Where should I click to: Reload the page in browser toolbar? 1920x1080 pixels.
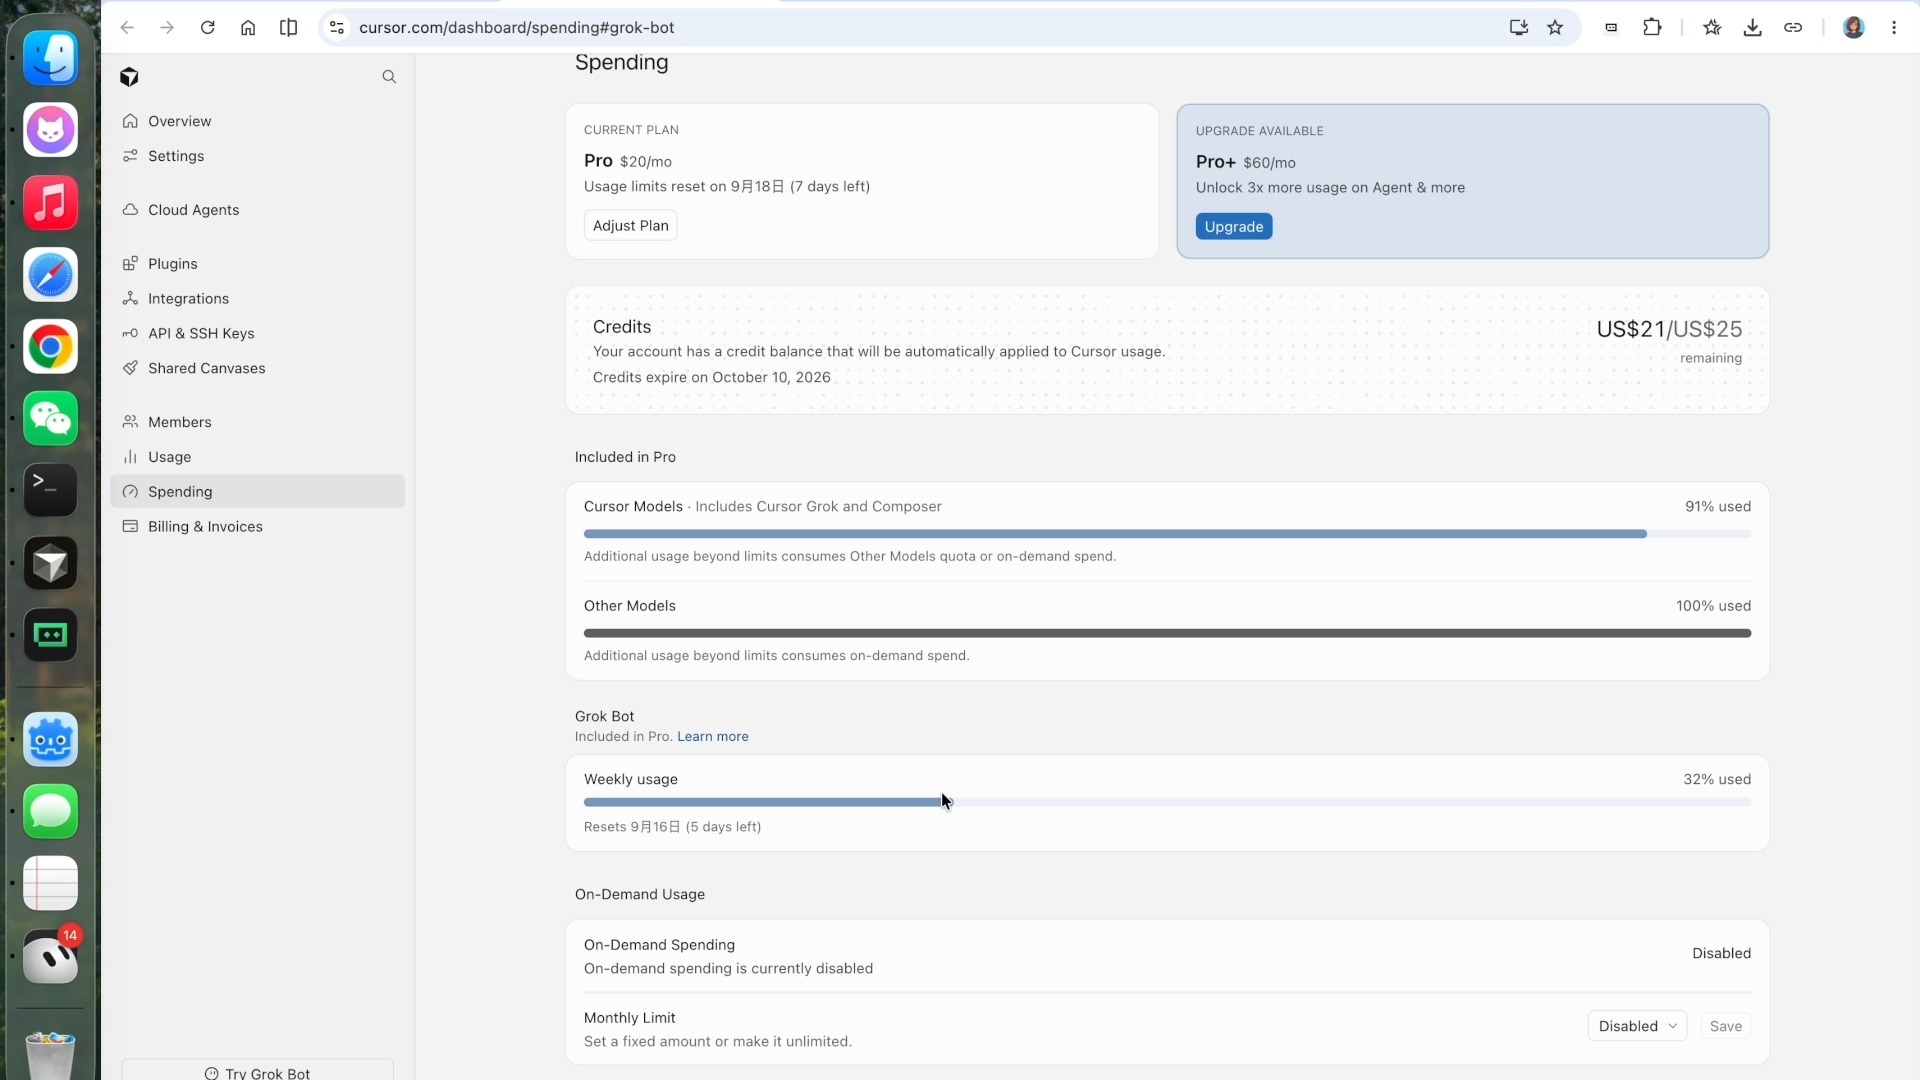pos(208,28)
